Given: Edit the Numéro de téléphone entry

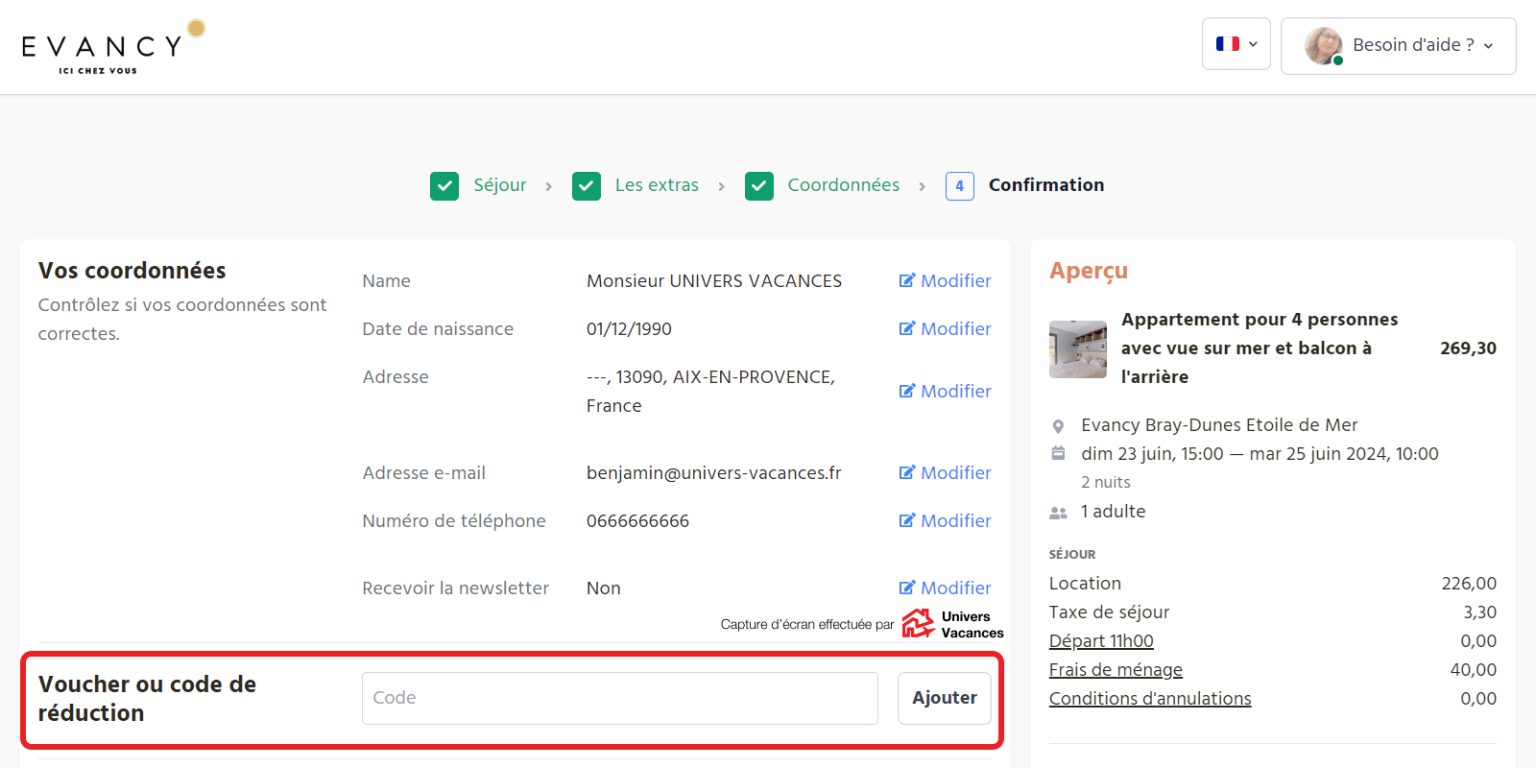Looking at the screenshot, I should click(x=944, y=521).
